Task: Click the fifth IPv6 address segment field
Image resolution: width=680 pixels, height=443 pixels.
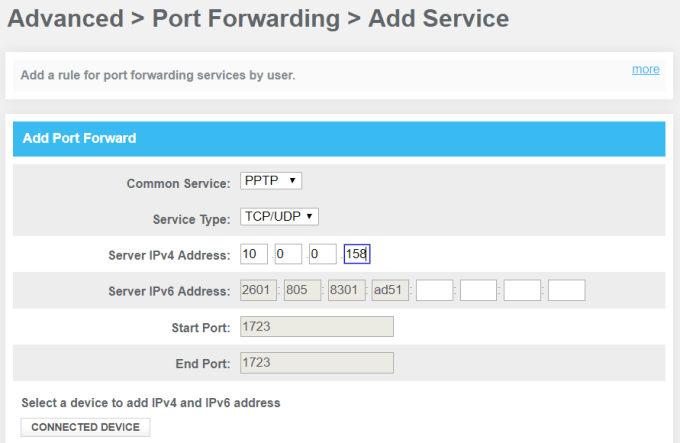Action: [x=434, y=291]
